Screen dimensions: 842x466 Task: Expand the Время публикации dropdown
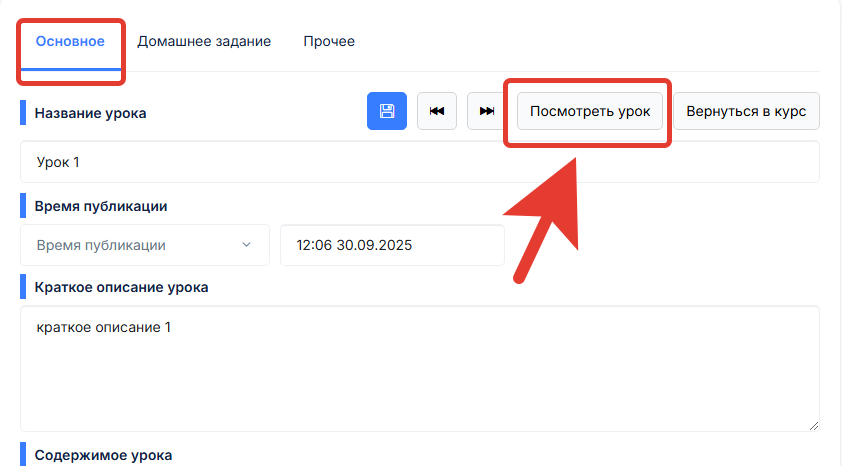pyautogui.click(x=145, y=245)
